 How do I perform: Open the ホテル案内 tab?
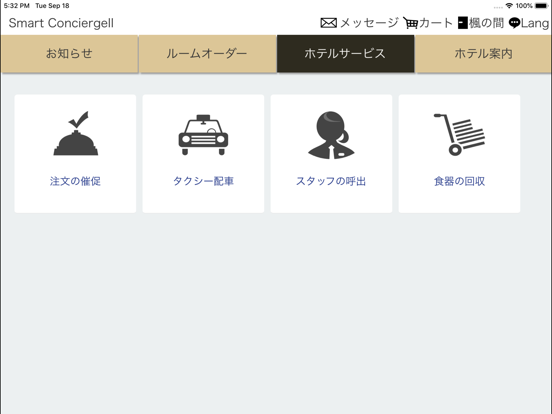coord(483,54)
